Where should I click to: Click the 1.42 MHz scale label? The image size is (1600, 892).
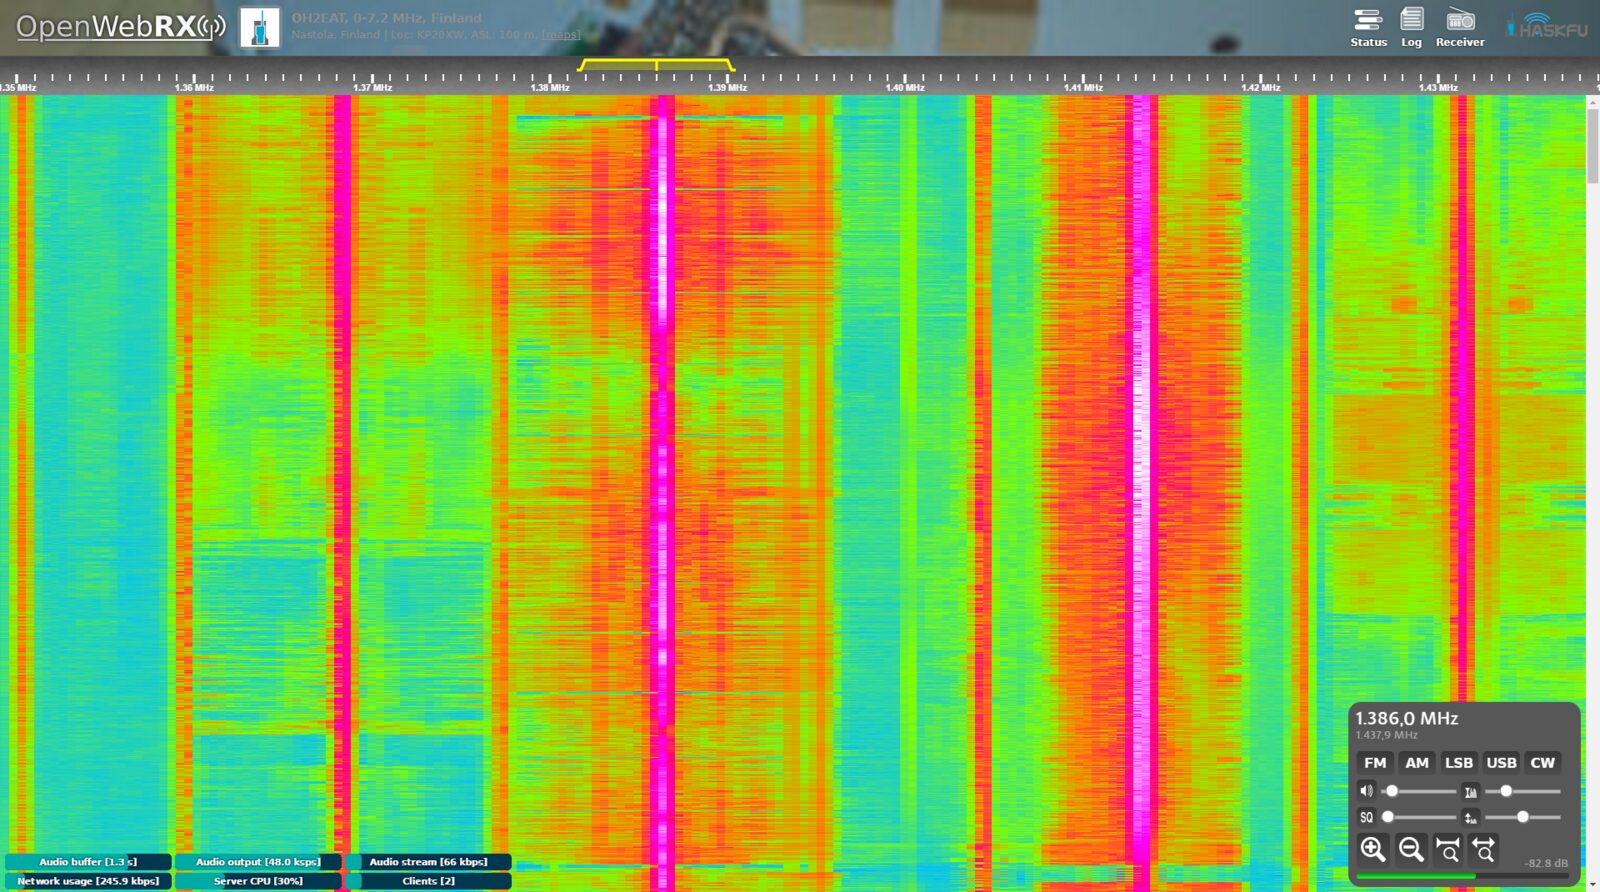pyautogui.click(x=1261, y=88)
